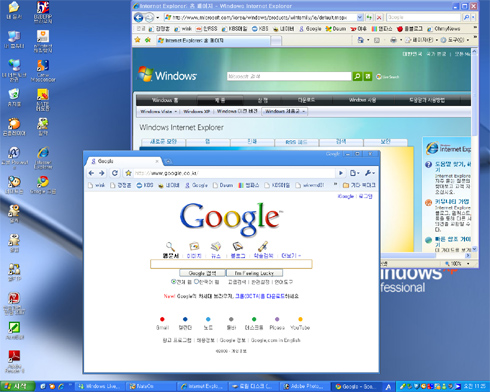Click the Google web search magnifier icon
The width and height of the screenshot is (490, 392).
pyautogui.click(x=170, y=247)
